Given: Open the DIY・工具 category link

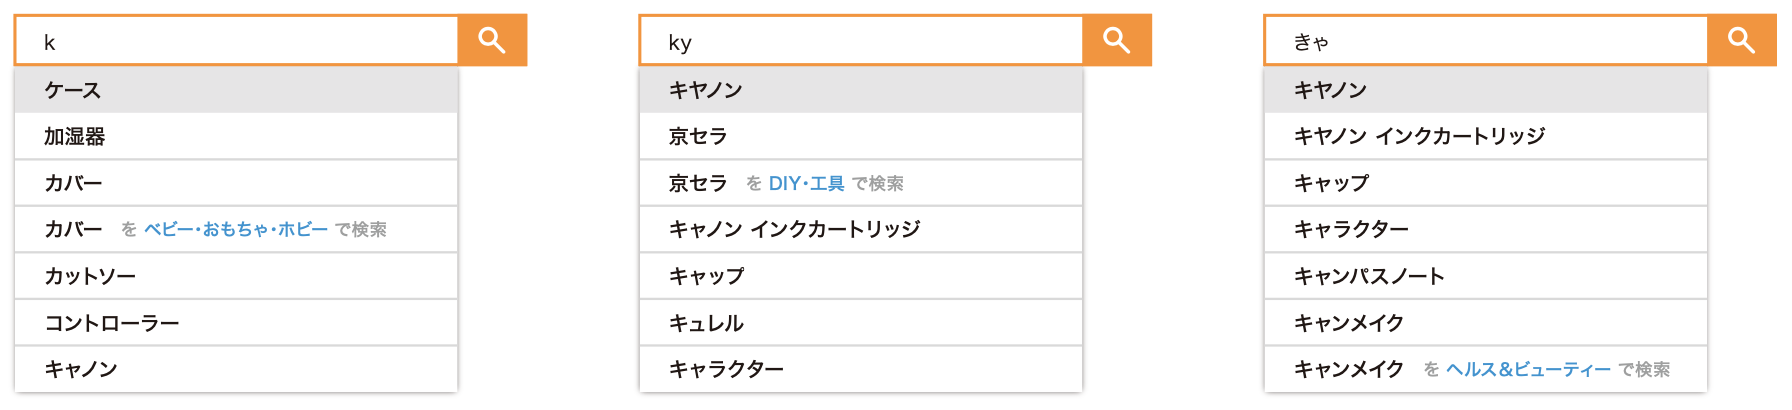Looking at the screenshot, I should click(x=806, y=184).
